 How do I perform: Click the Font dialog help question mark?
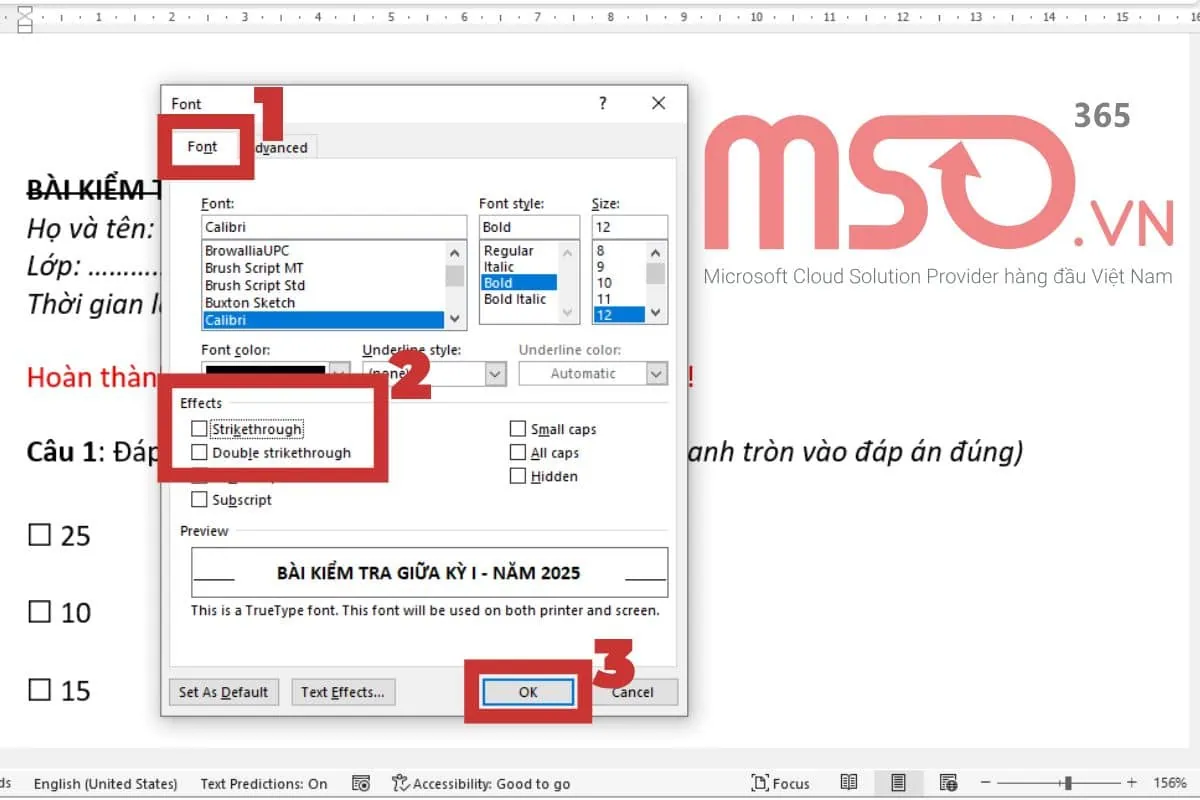pyautogui.click(x=602, y=103)
